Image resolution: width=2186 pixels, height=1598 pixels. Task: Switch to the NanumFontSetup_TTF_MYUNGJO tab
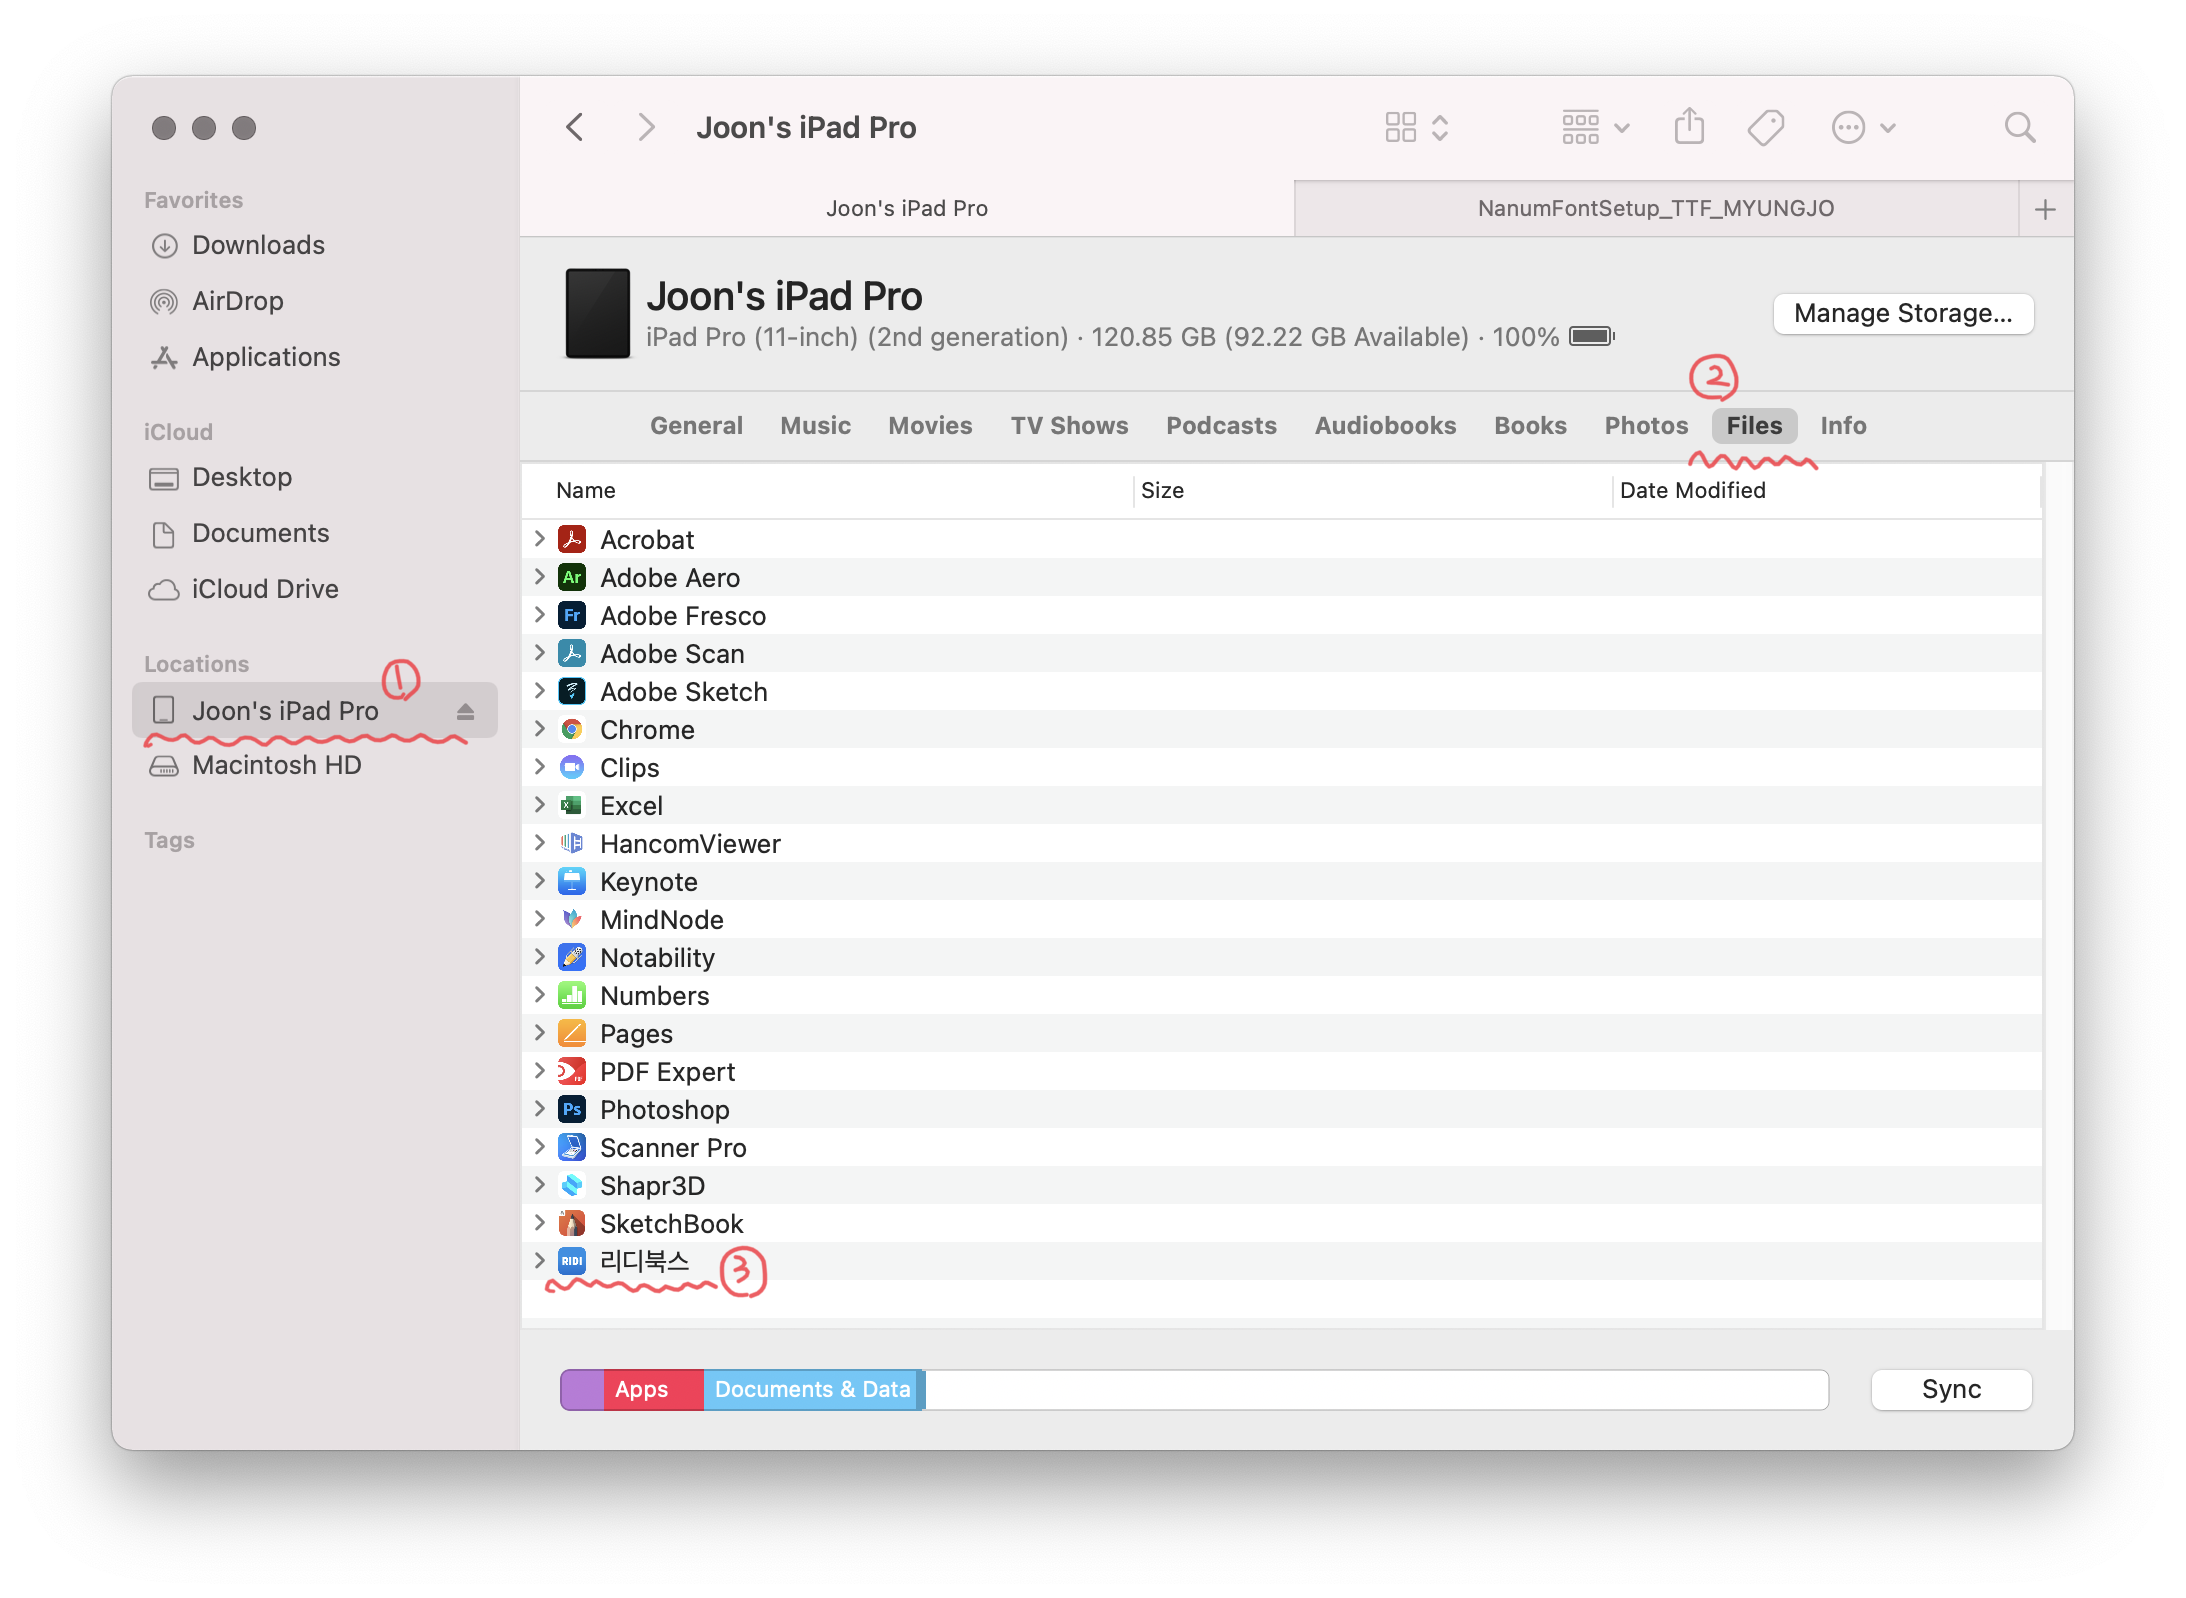tap(1655, 209)
